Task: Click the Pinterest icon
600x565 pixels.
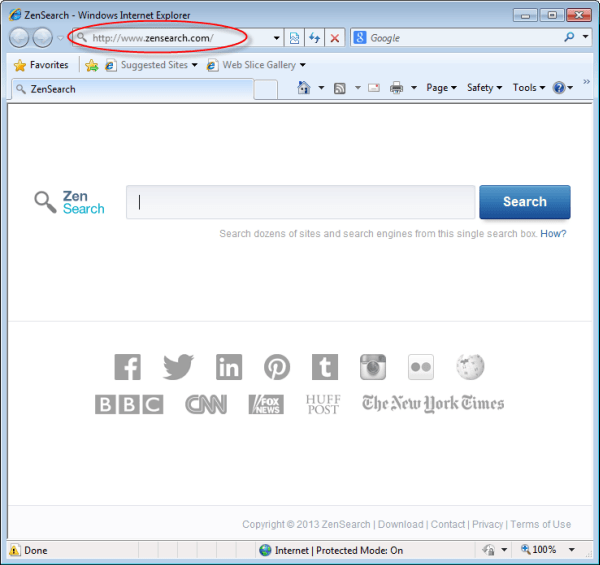Action: 277,367
